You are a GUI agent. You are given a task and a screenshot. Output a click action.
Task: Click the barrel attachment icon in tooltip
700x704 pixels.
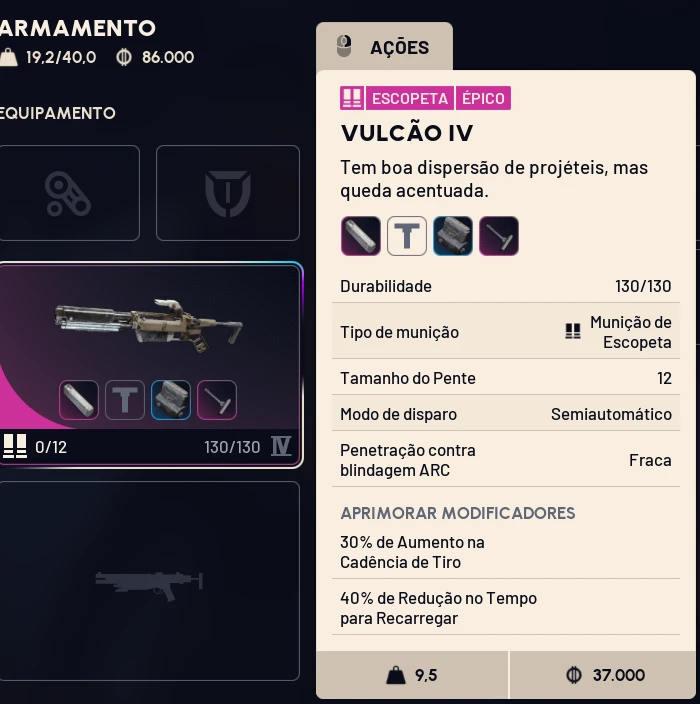click(x=361, y=236)
